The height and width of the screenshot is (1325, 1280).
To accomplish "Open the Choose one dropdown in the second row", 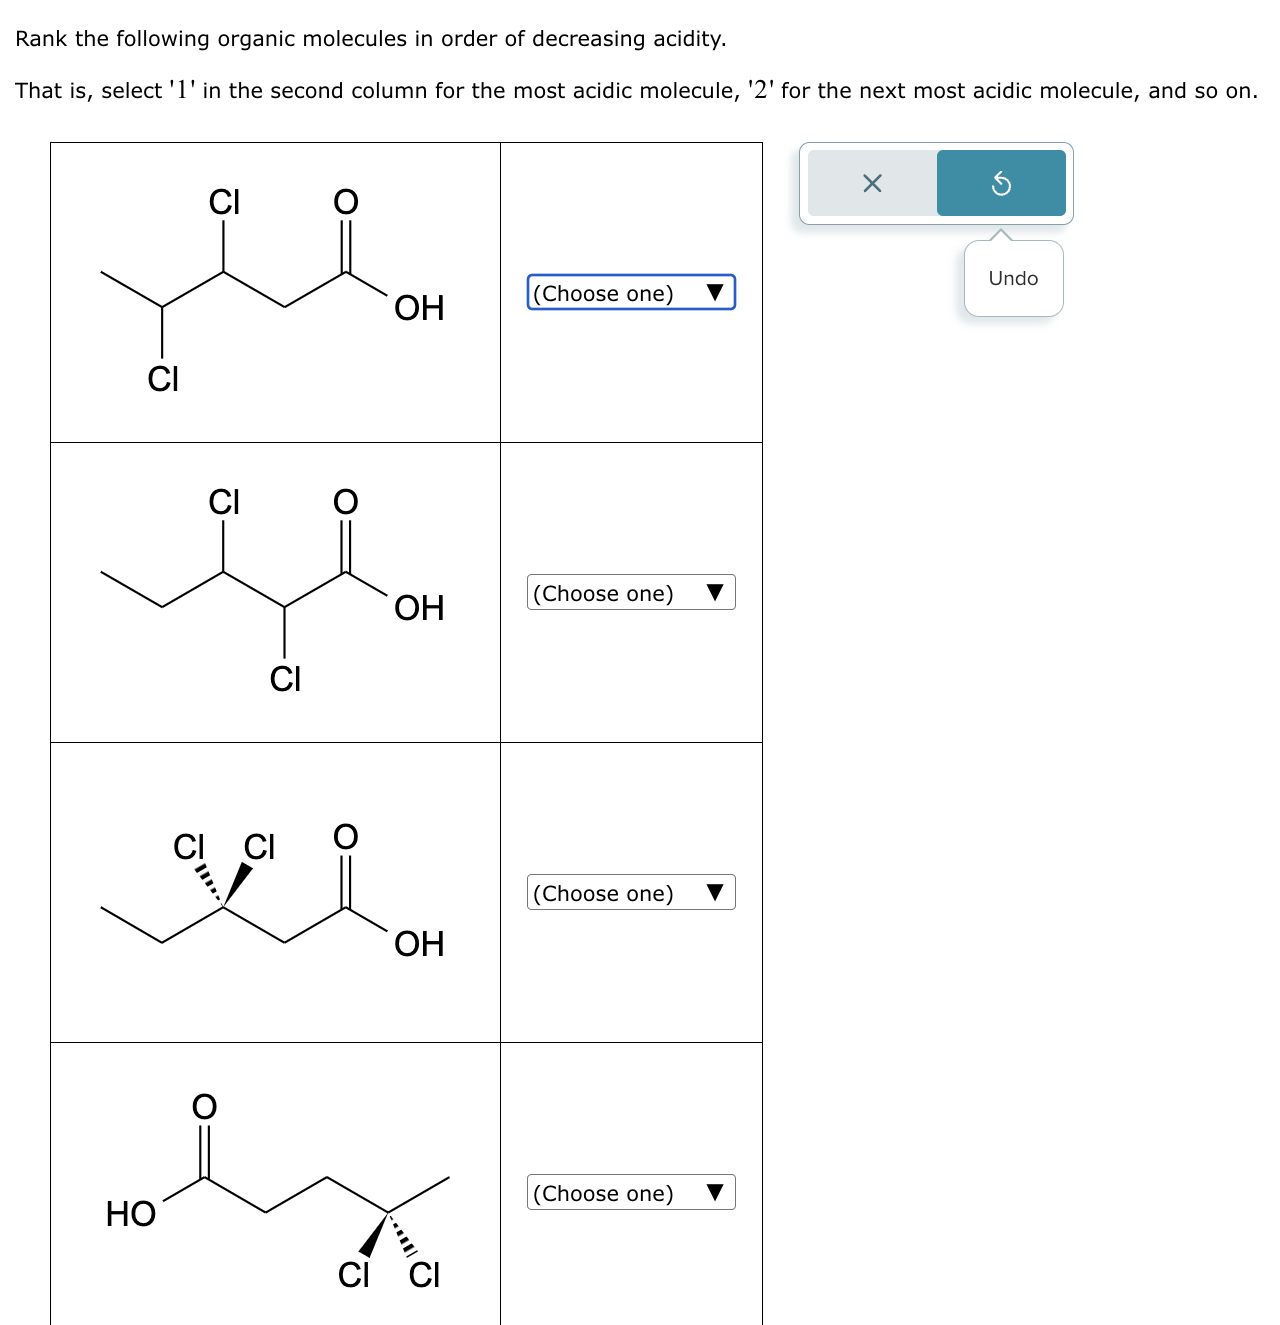I will [x=630, y=592].
